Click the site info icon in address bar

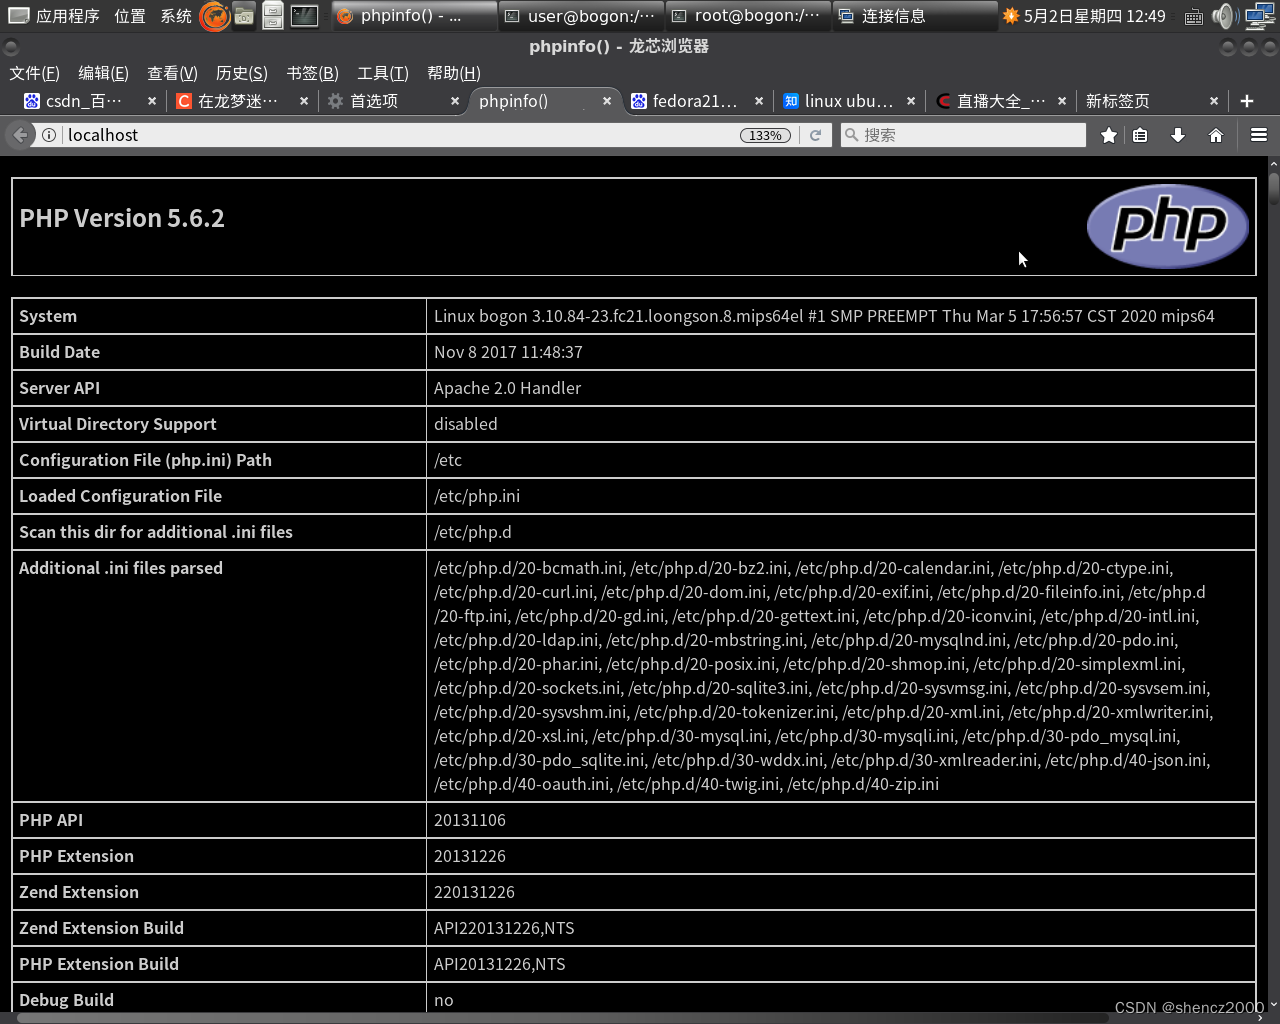pos(49,135)
